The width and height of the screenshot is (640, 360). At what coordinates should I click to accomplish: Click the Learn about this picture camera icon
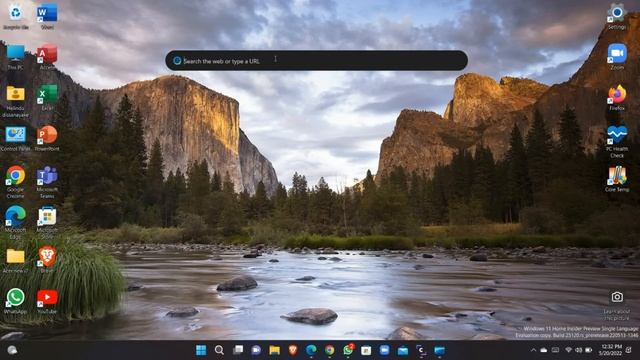click(617, 297)
